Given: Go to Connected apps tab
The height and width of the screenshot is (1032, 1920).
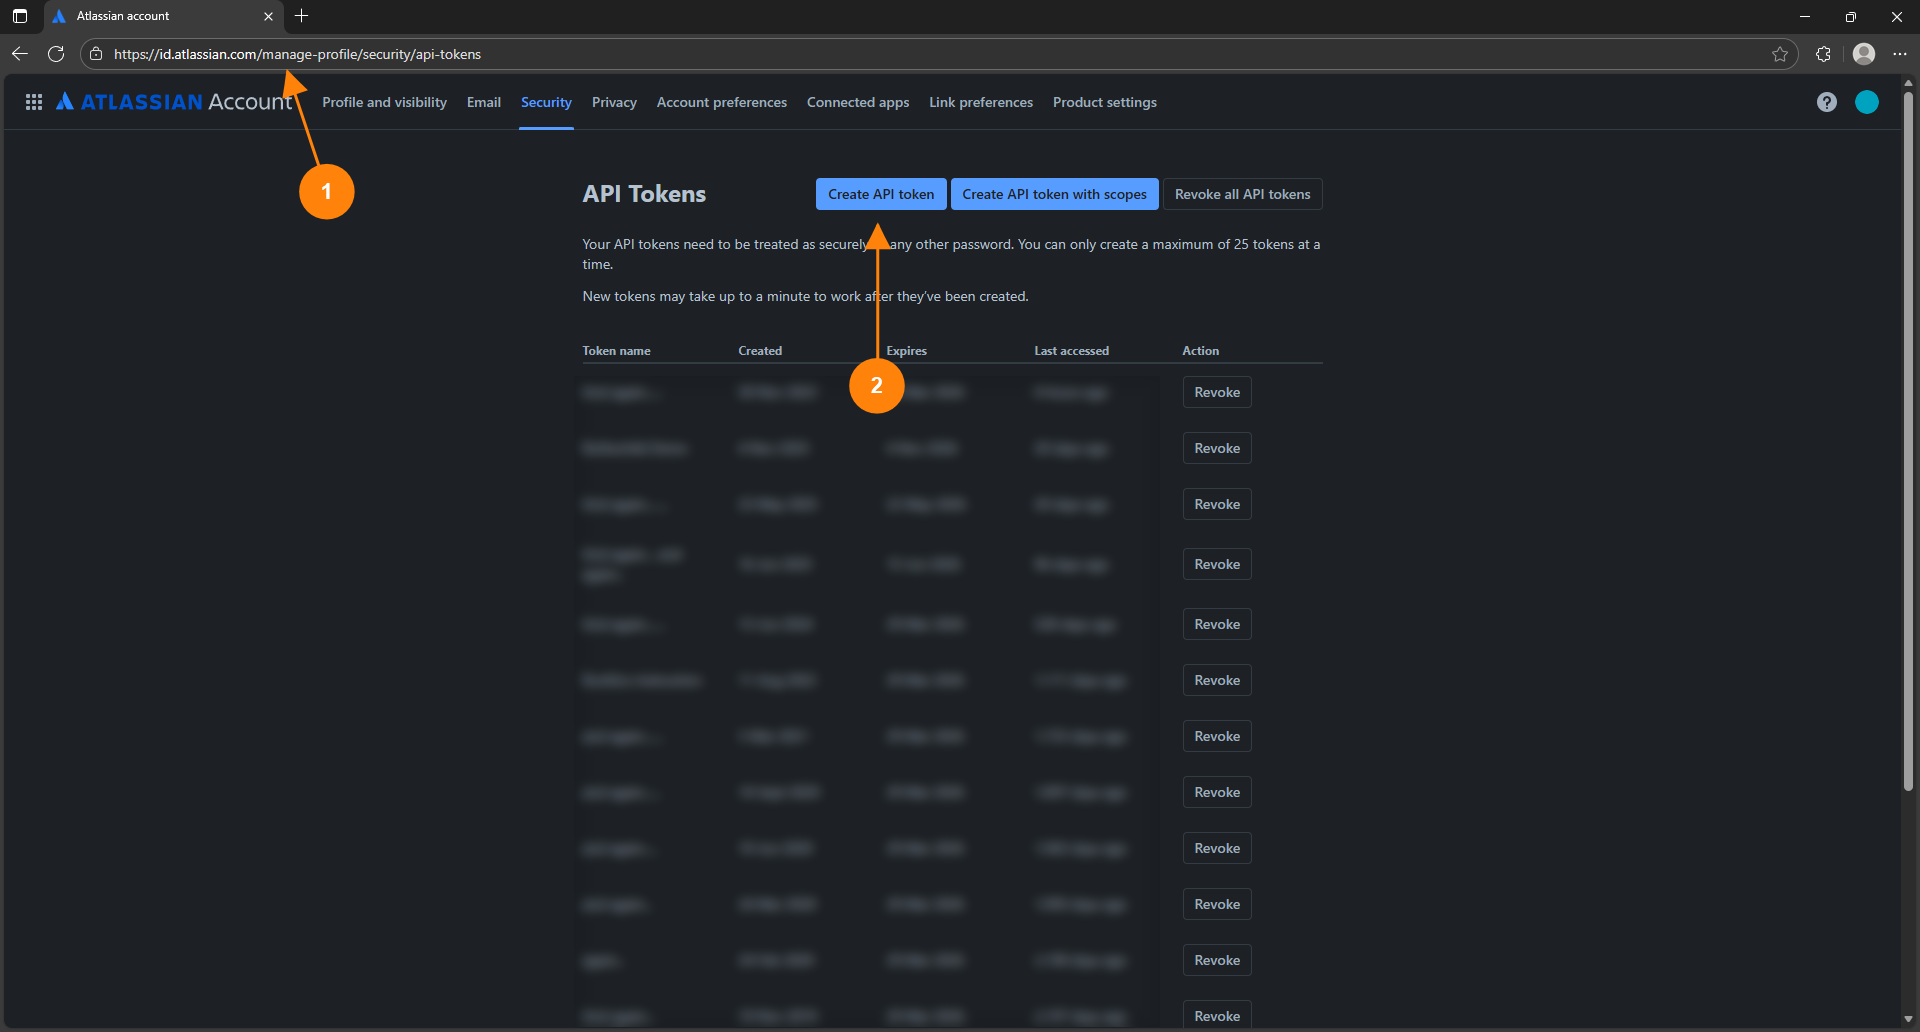Looking at the screenshot, I should click(x=857, y=102).
